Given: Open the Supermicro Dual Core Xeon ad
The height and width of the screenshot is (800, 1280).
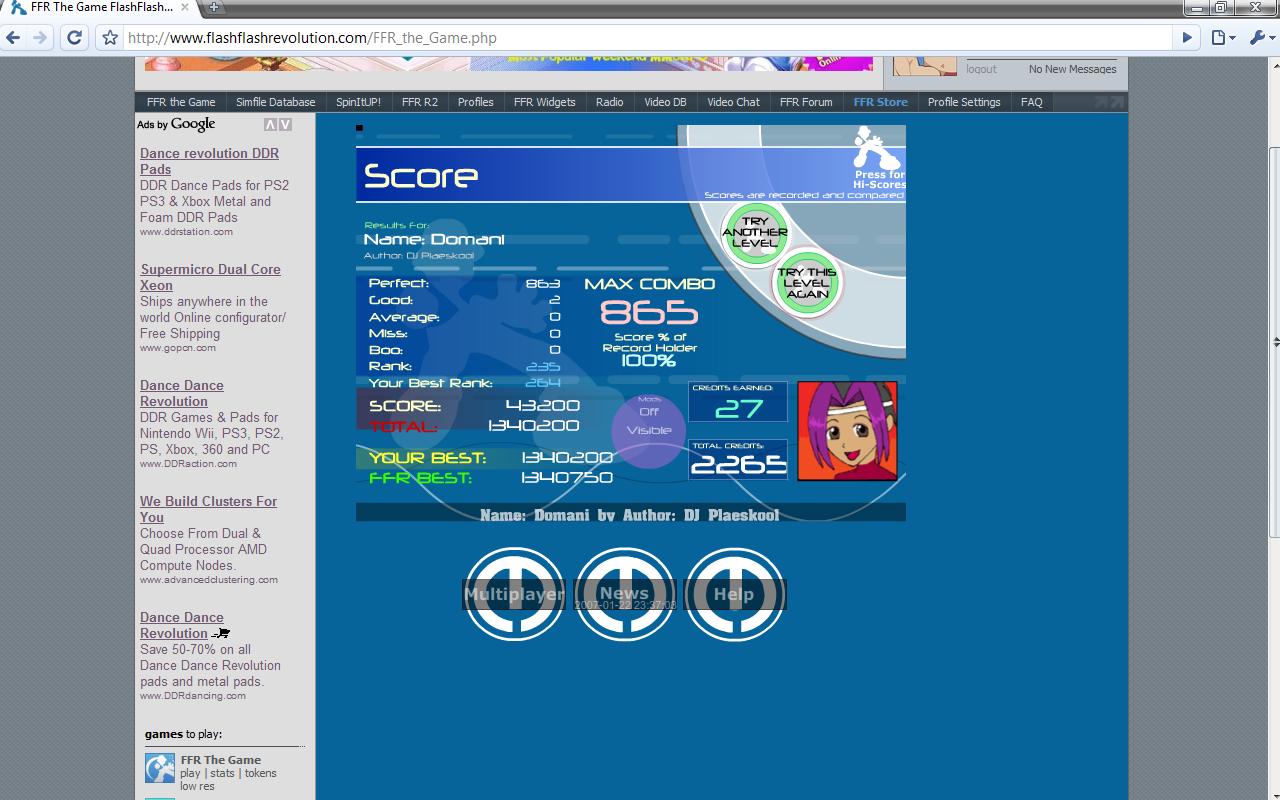Looking at the screenshot, I should tap(210, 277).
